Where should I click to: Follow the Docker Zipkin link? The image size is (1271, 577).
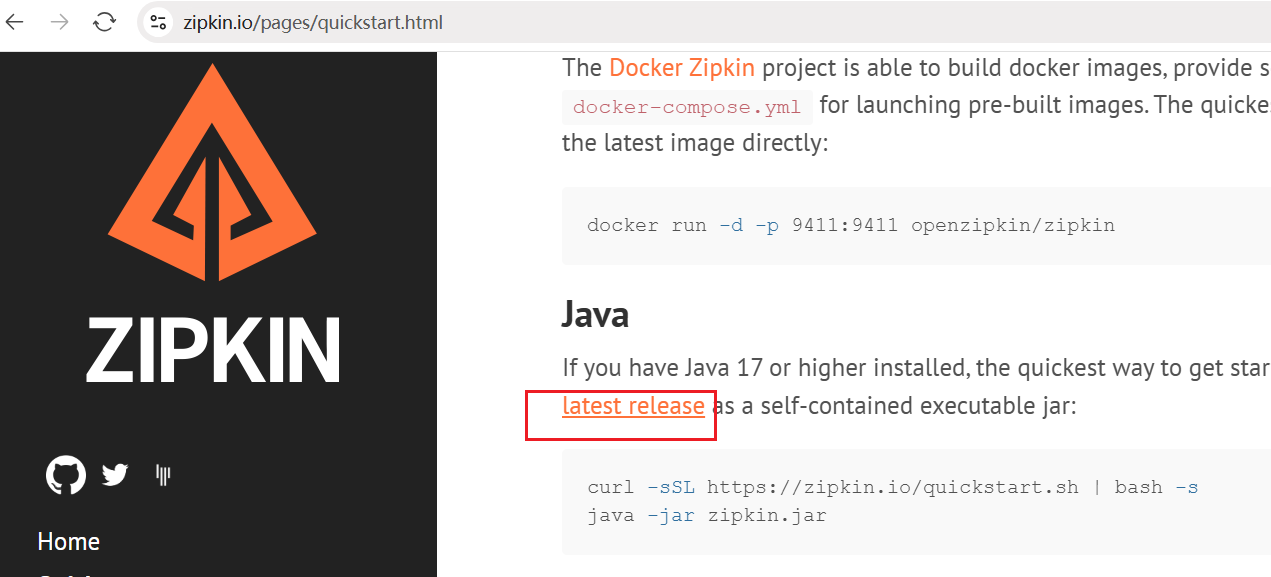(x=682, y=67)
